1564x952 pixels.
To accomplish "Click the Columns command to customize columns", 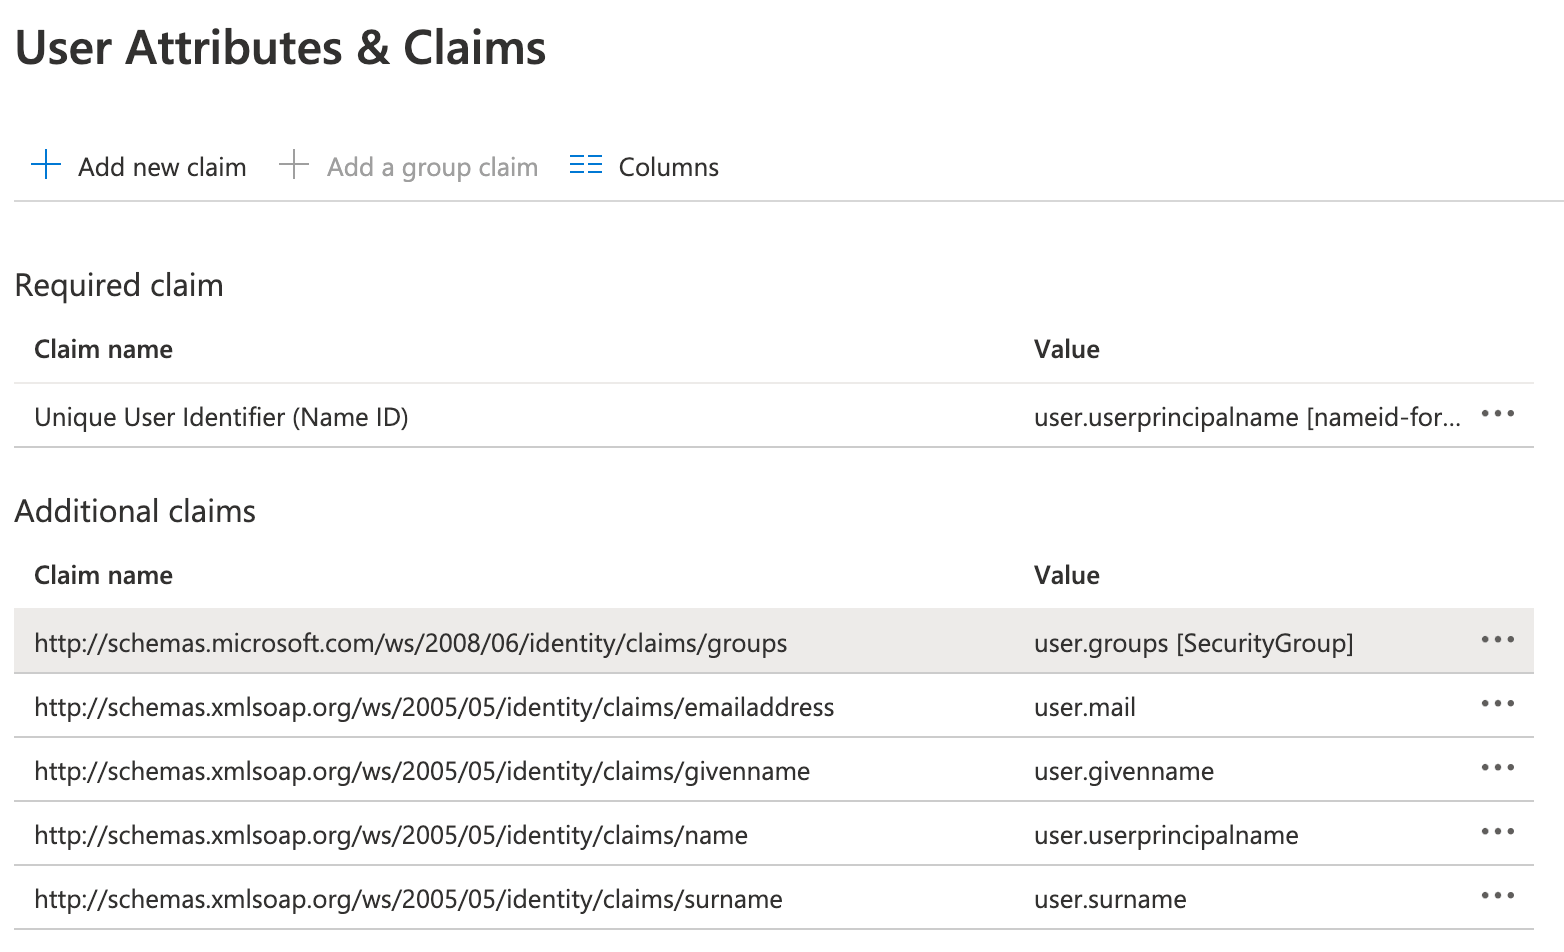I will coord(668,166).
